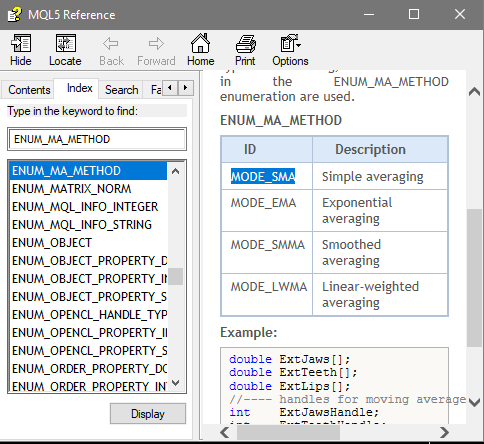Viewport: 484px width, 444px height.
Task: Select ENUM_MATRIX_NORM in index list
Action: click(89, 189)
